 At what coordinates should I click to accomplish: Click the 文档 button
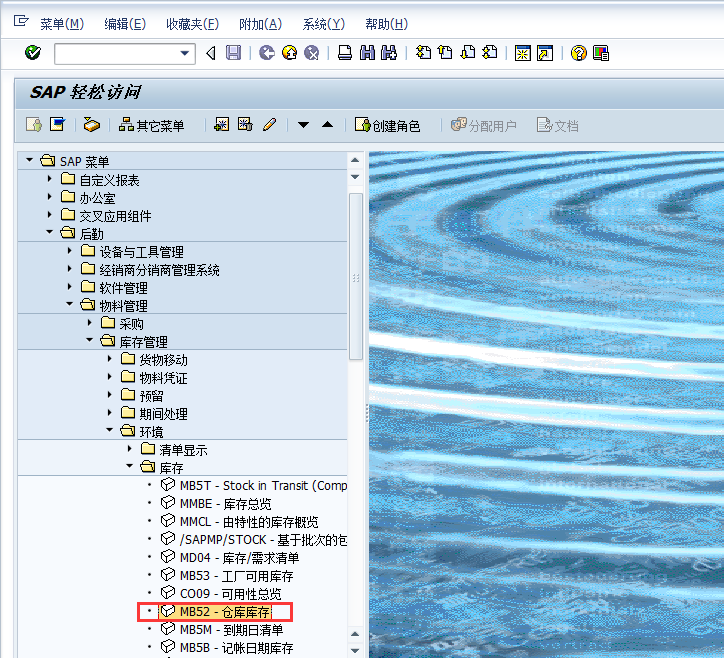tap(557, 125)
